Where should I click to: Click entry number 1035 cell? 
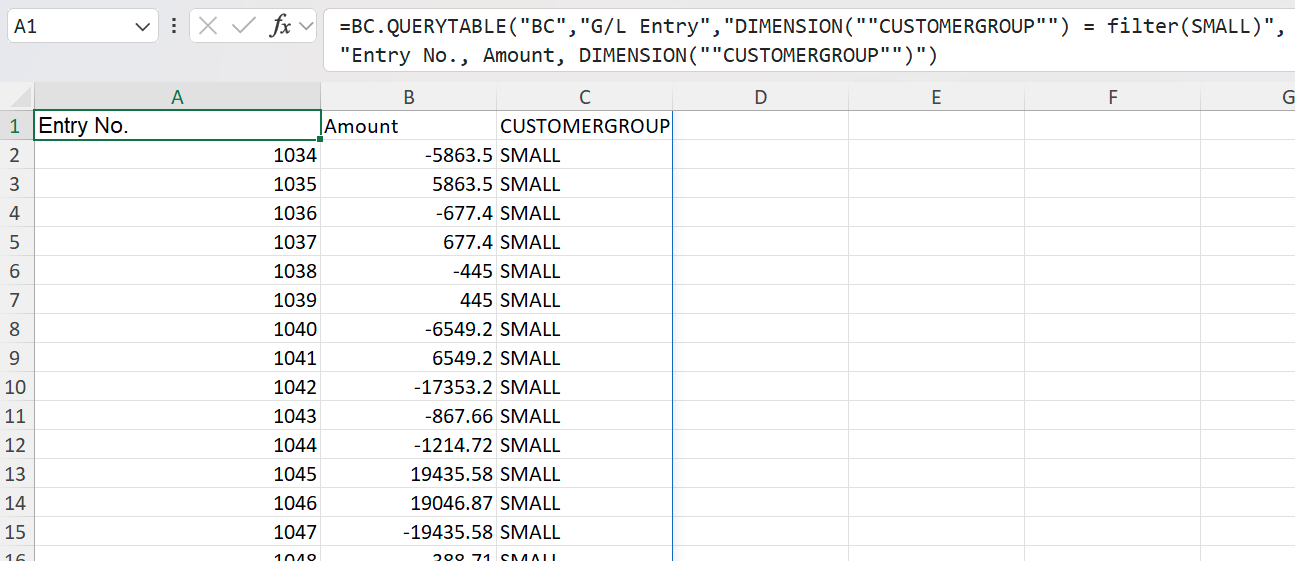click(x=177, y=184)
